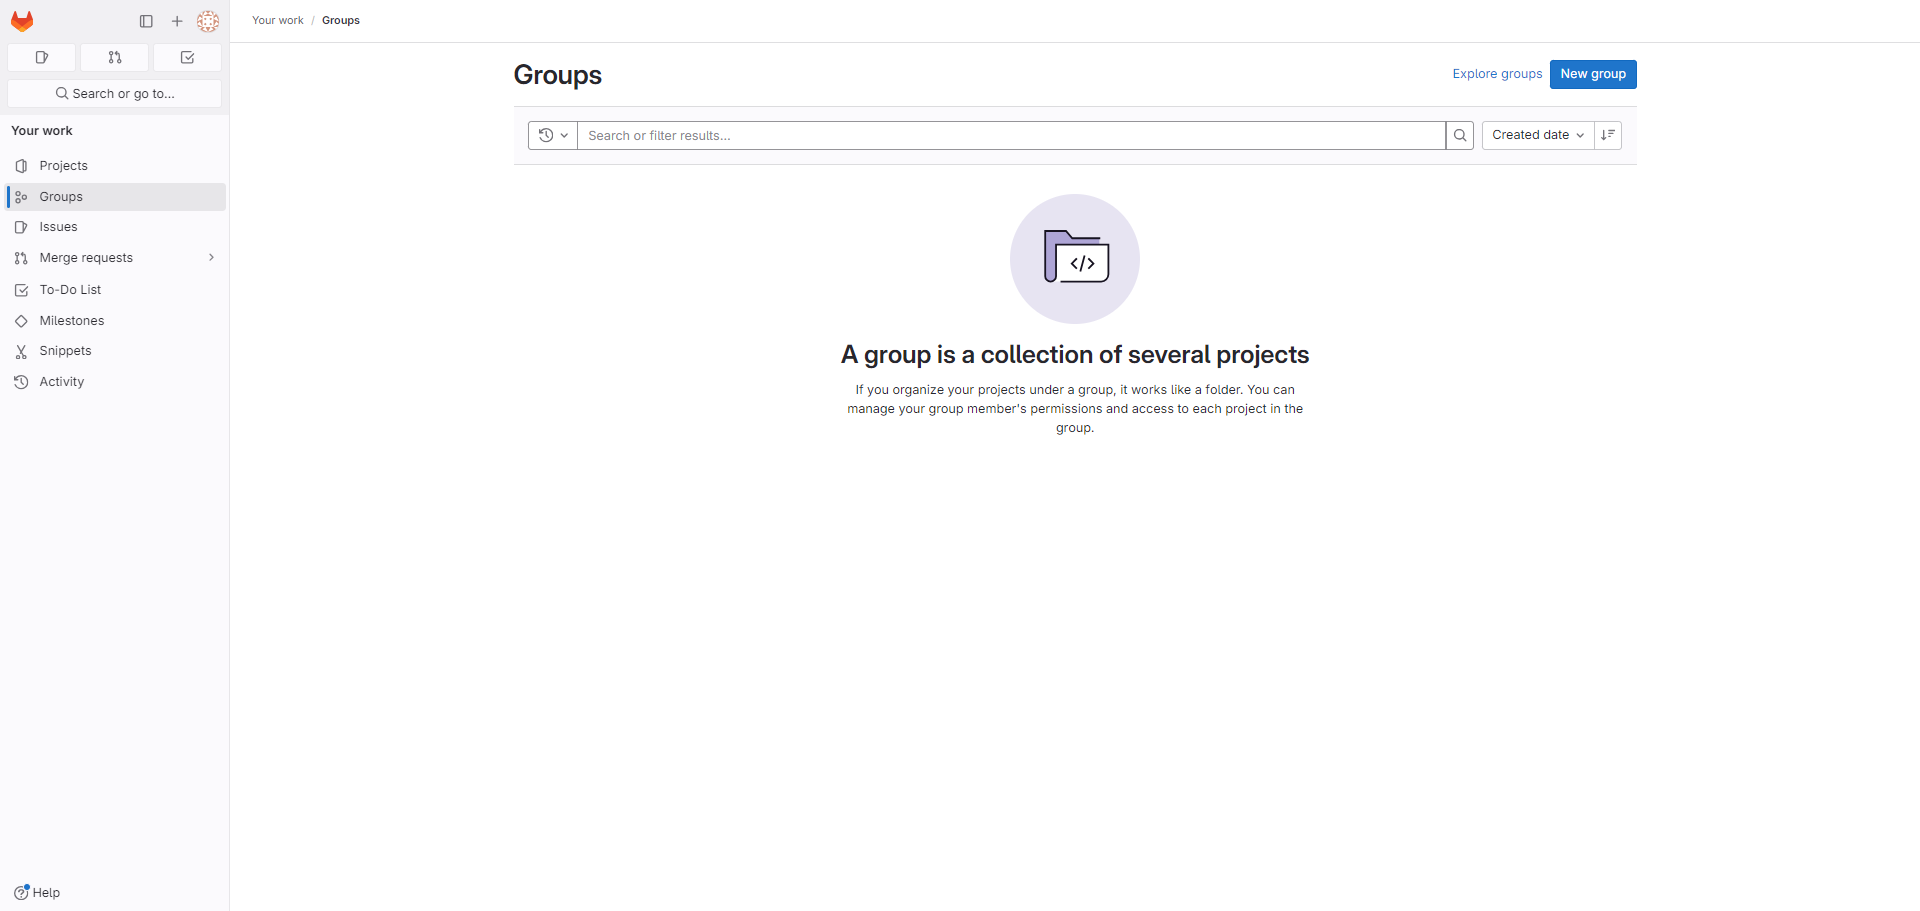Open the Created date sort dropdown
This screenshot has height=911, width=1920.
click(x=1538, y=136)
